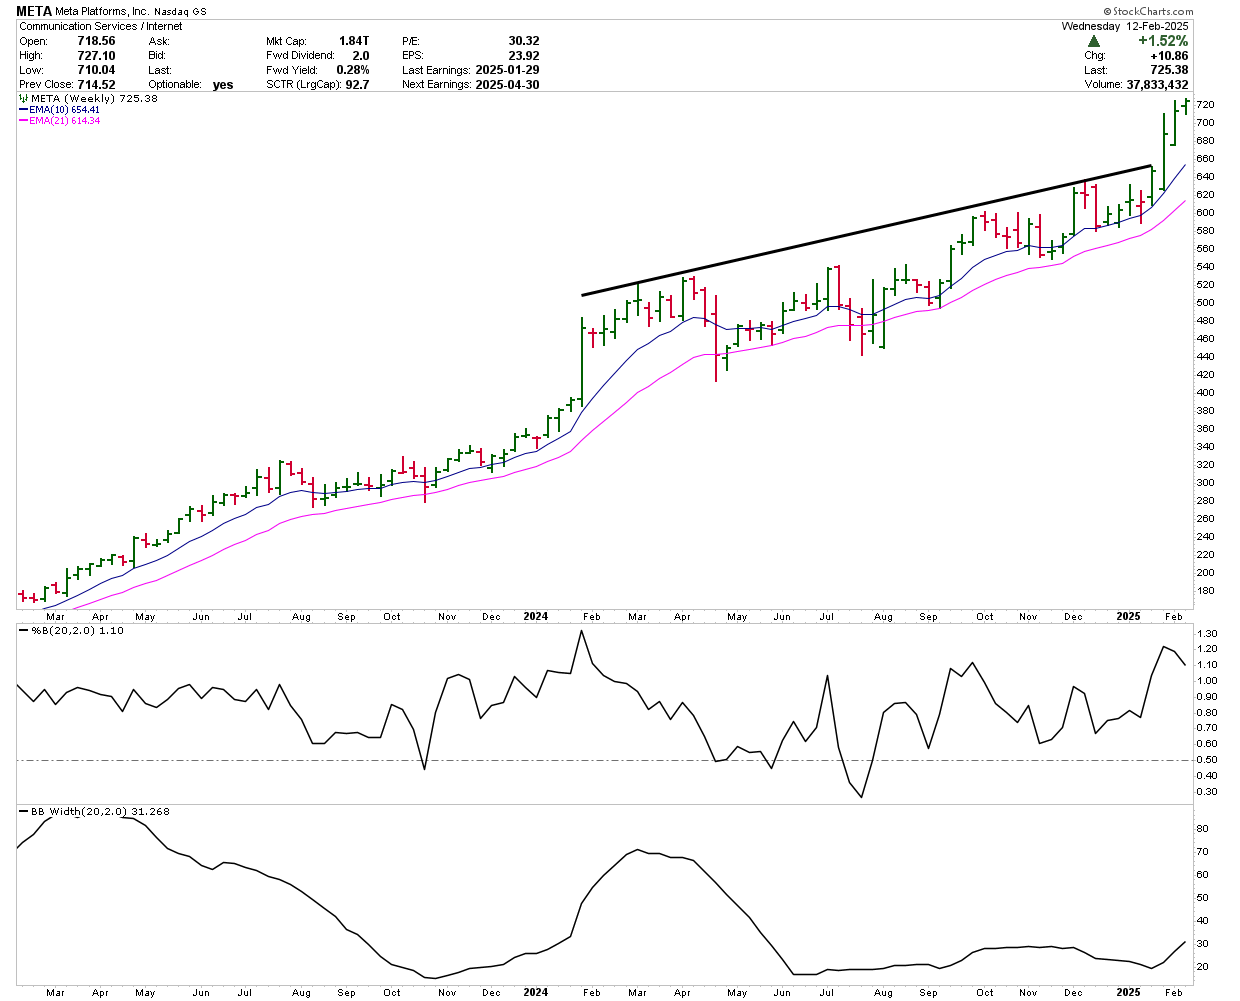1240x1001 pixels.
Task: Click the Mkt Cap value 1.84T
Action: [354, 41]
